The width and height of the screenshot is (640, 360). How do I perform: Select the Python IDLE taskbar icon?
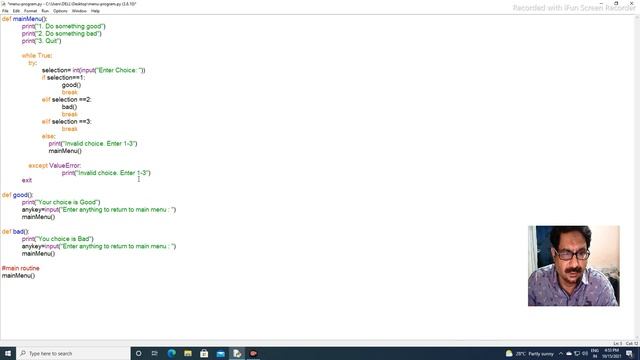(237, 353)
